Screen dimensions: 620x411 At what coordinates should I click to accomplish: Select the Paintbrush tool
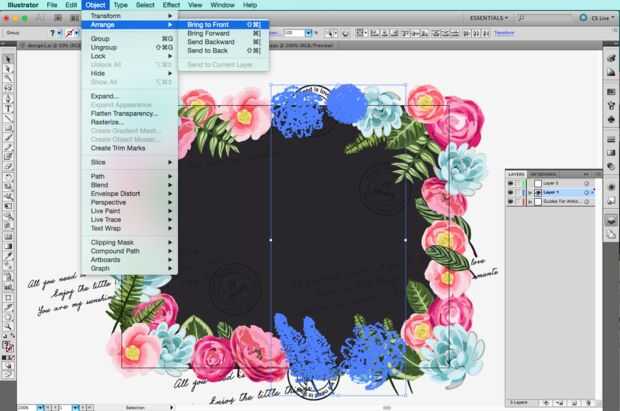click(8, 138)
